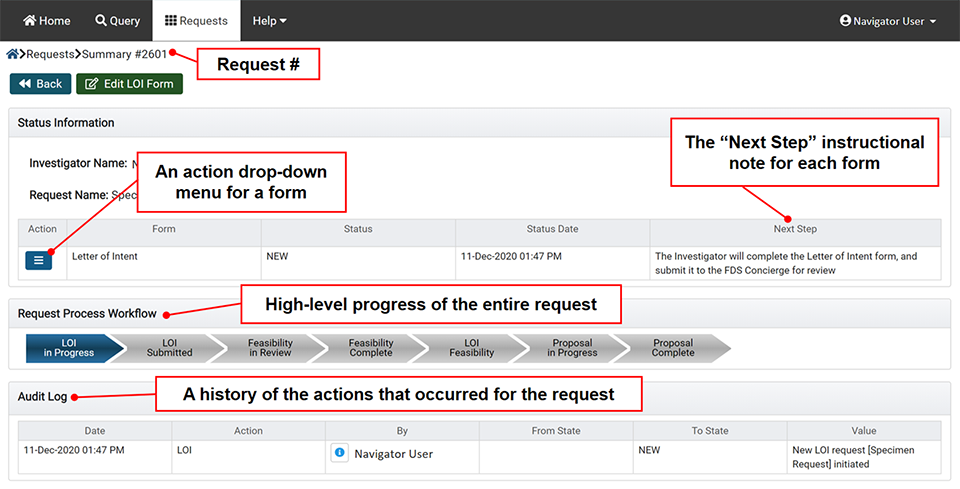
Task: Click the Audit Log panel heading
Action: pos(42,397)
